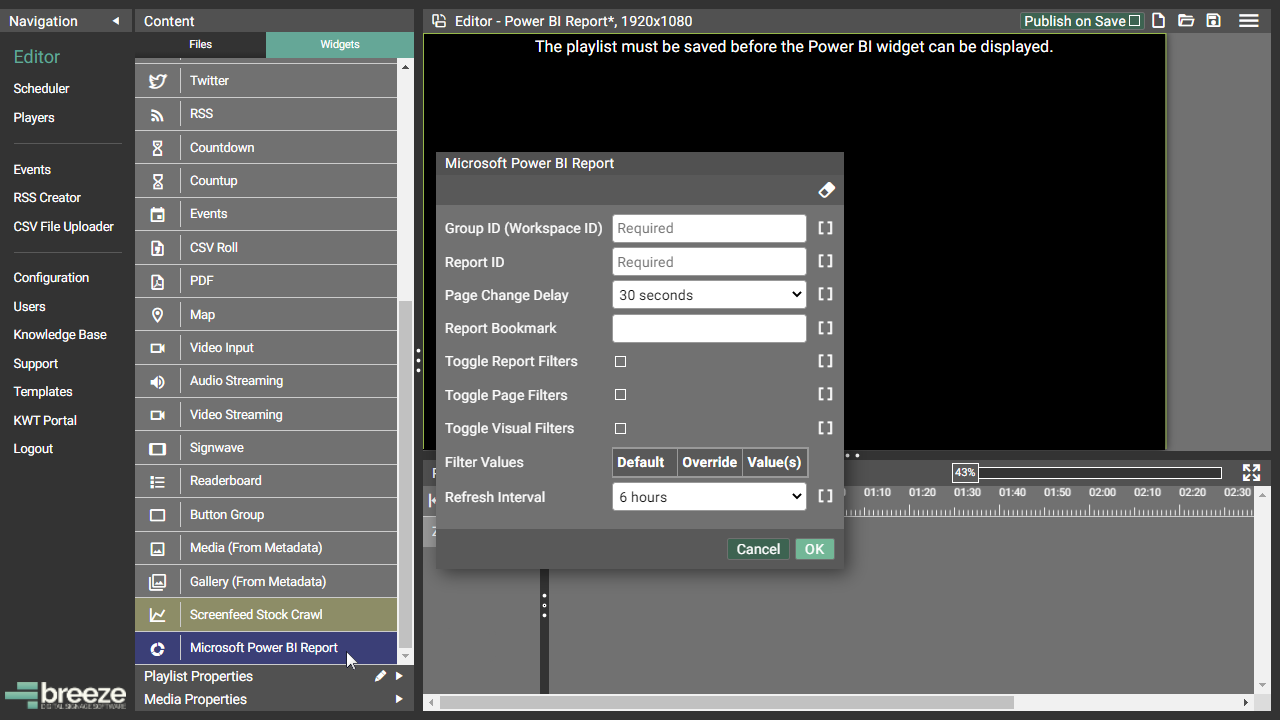The height and width of the screenshot is (720, 1280).
Task: Enable Toggle Visual Filters checkbox
Action: [x=620, y=428]
